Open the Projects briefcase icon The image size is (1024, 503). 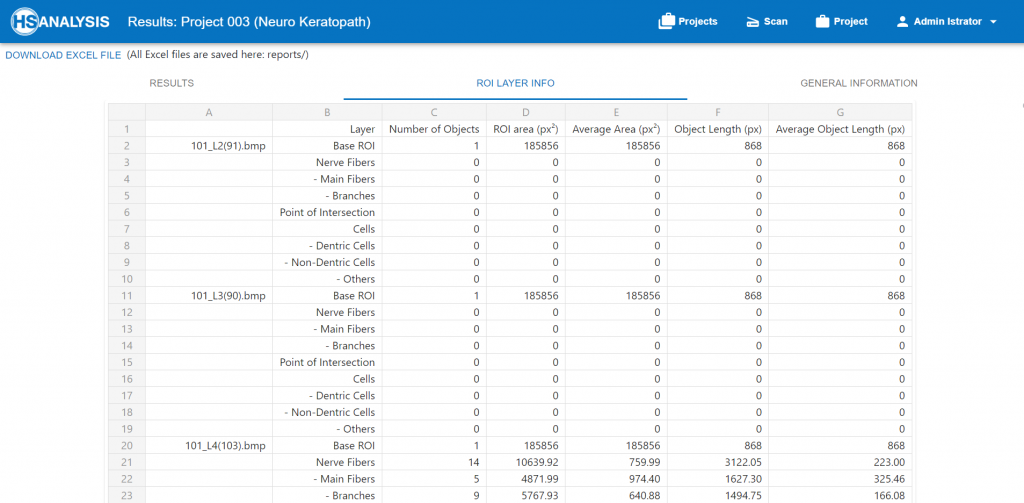(667, 21)
